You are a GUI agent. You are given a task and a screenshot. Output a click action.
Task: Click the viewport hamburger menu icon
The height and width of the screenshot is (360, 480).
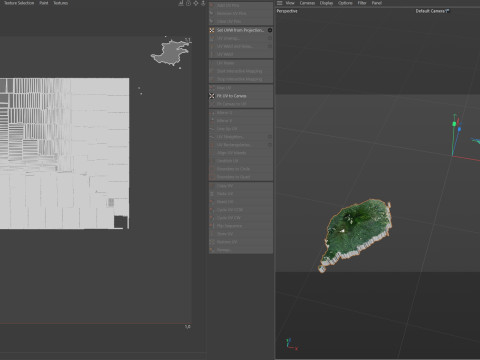280,3
